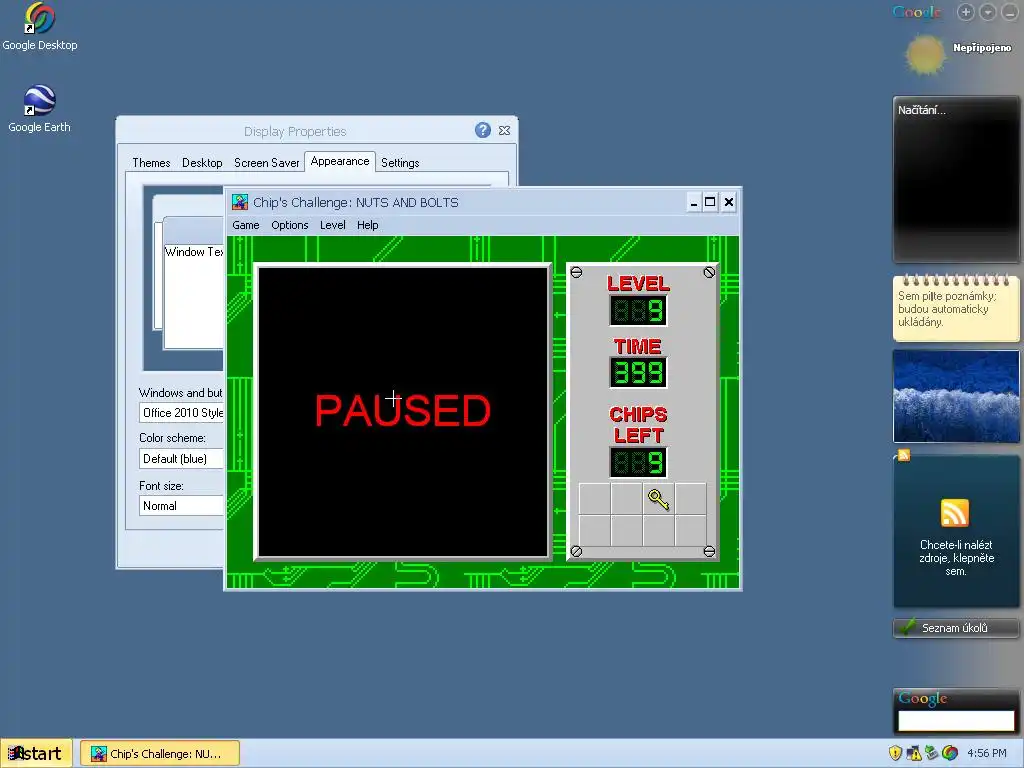Viewport: 1024px width, 768px height.
Task: Open Seznam úkolů to-do gadget
Action: 955,628
